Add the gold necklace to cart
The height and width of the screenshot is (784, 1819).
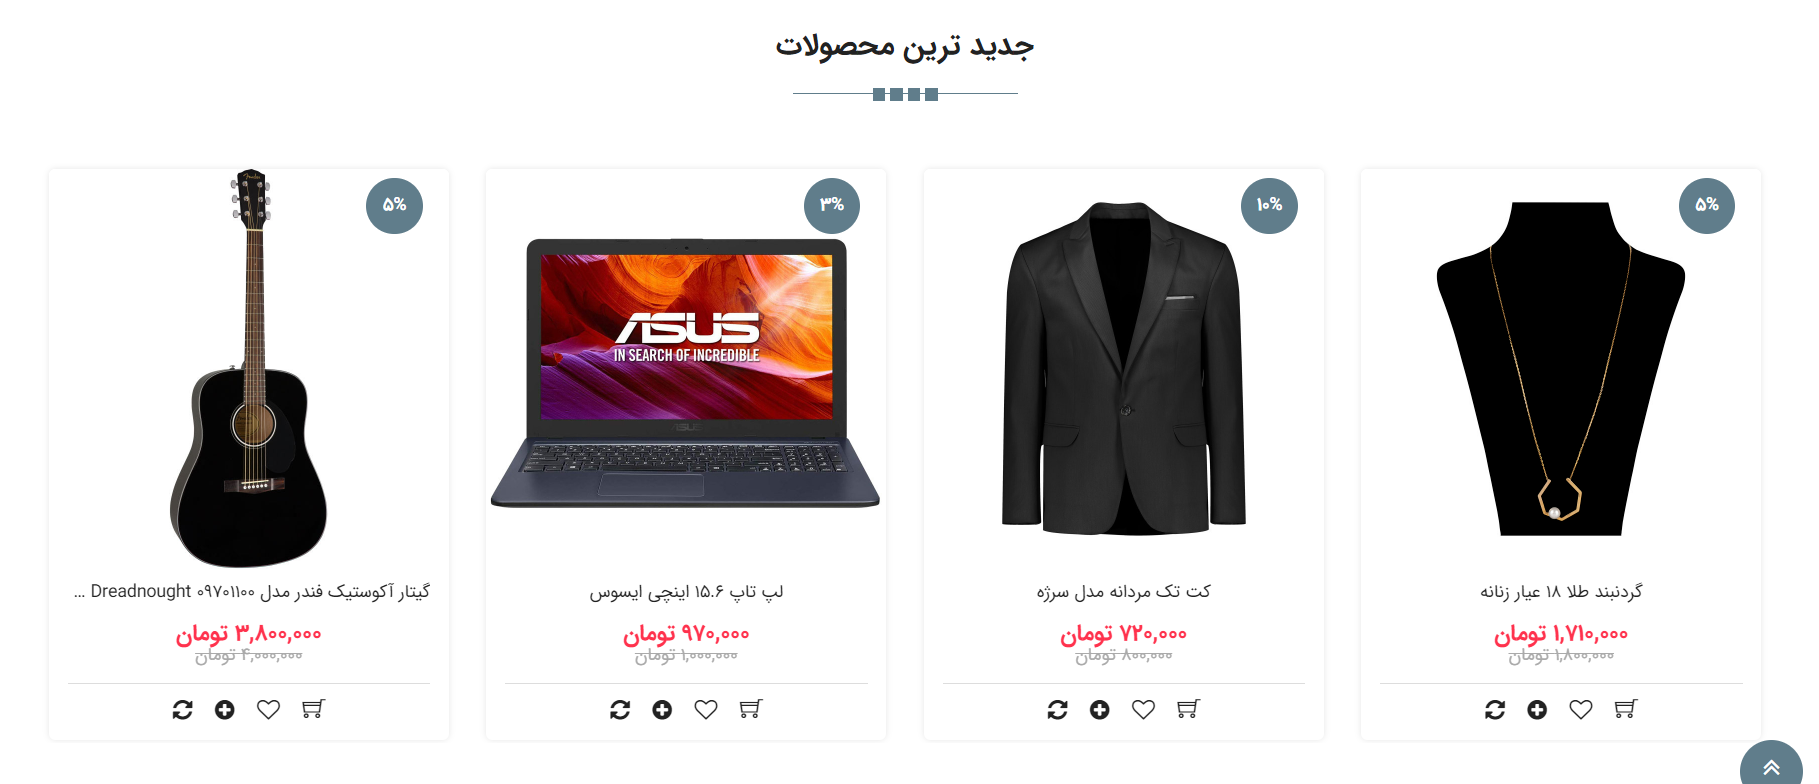coord(1626,709)
